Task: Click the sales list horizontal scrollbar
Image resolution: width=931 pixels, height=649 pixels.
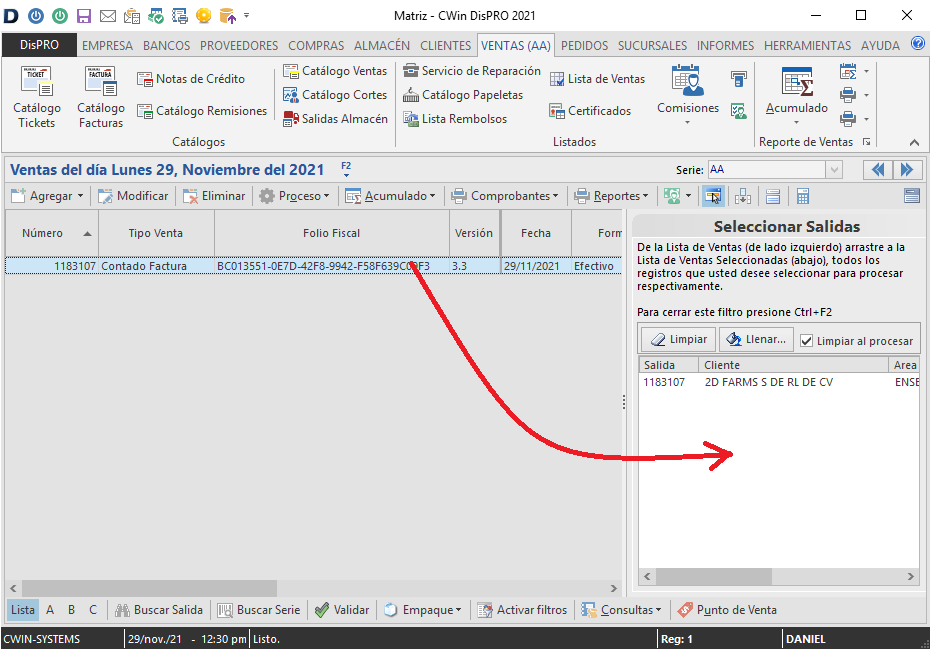Action: [150, 588]
